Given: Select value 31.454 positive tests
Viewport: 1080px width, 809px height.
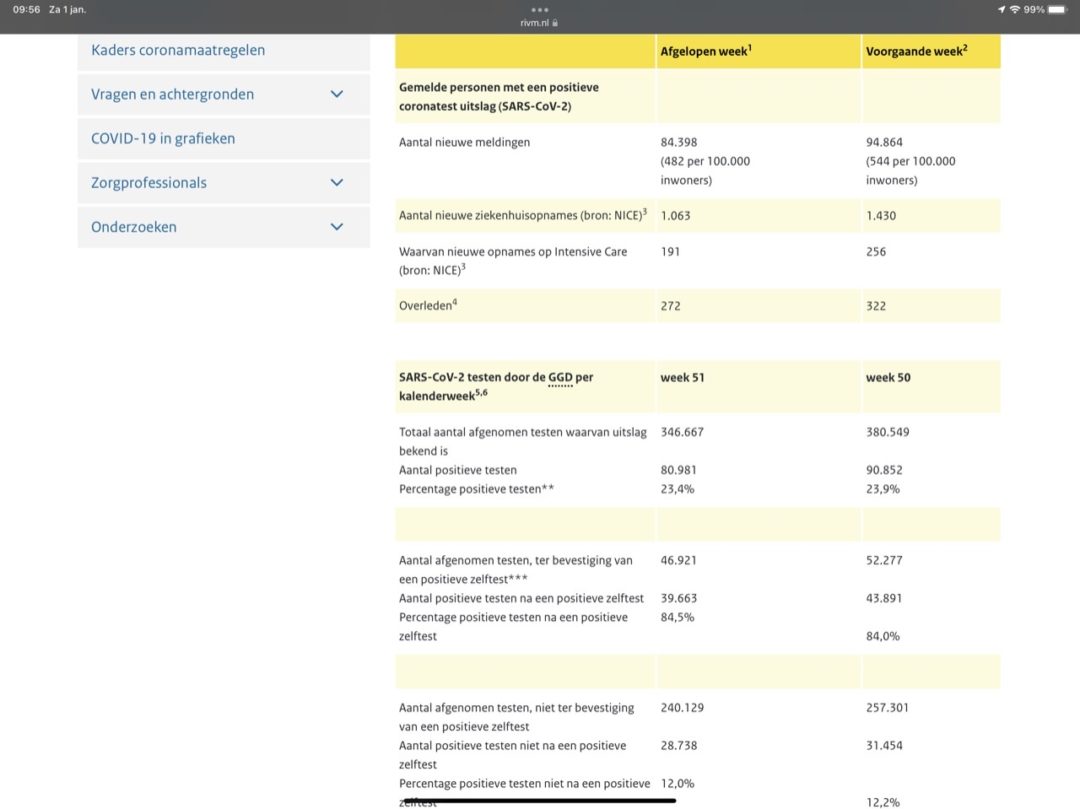Looking at the screenshot, I should 884,746.
